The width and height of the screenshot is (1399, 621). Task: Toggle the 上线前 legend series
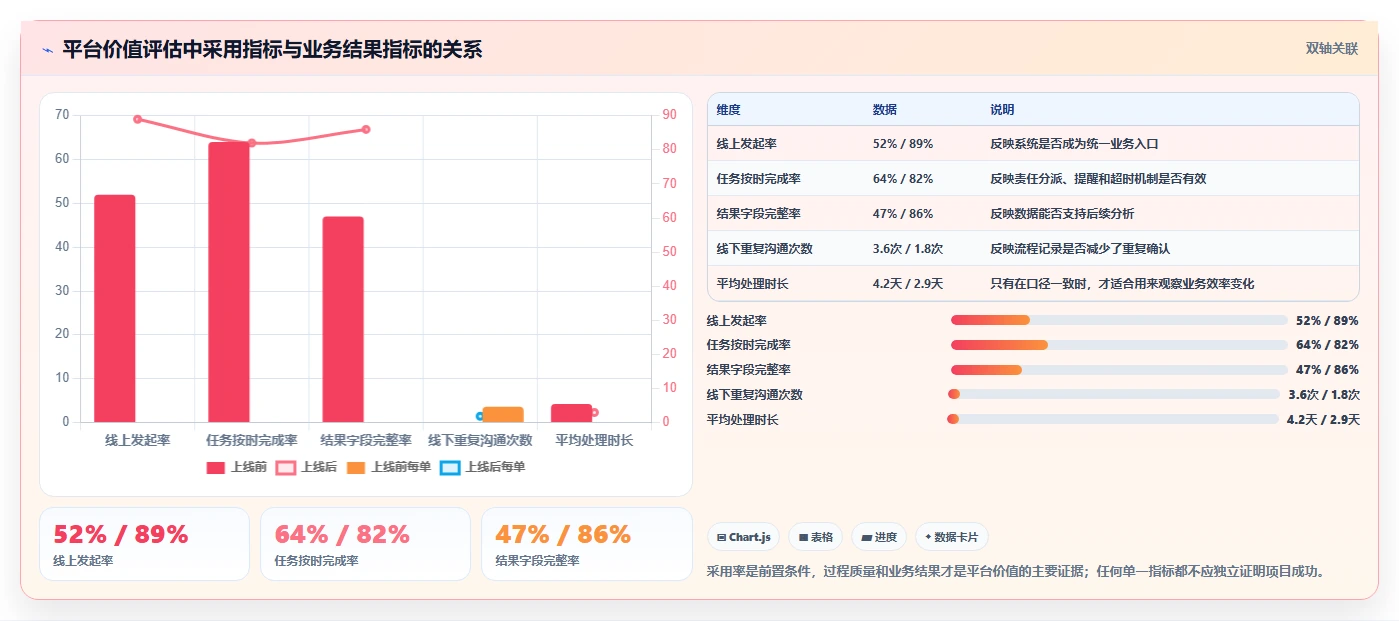[x=236, y=467]
